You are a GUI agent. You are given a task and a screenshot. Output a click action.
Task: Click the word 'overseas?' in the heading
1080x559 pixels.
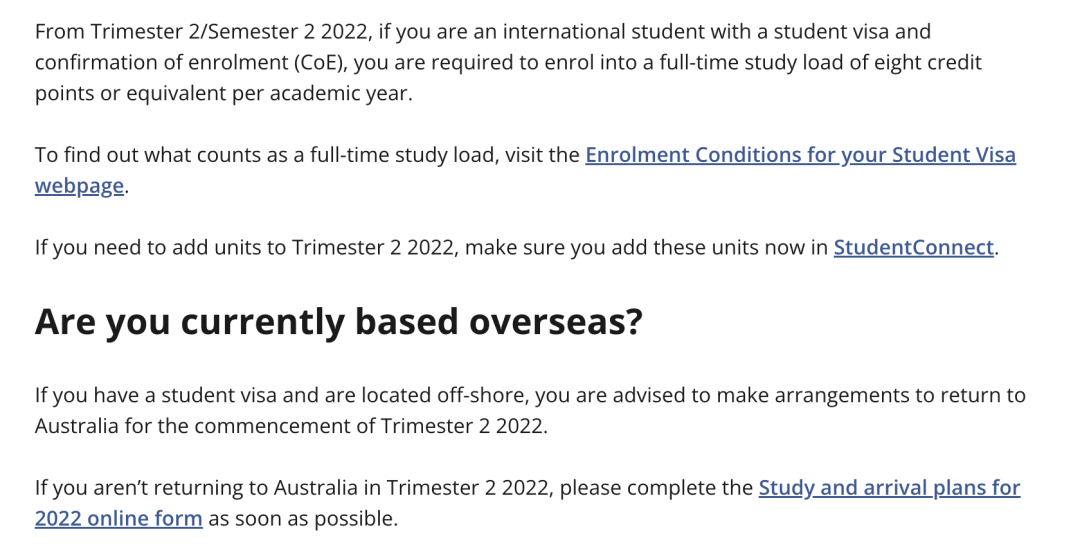(556, 321)
